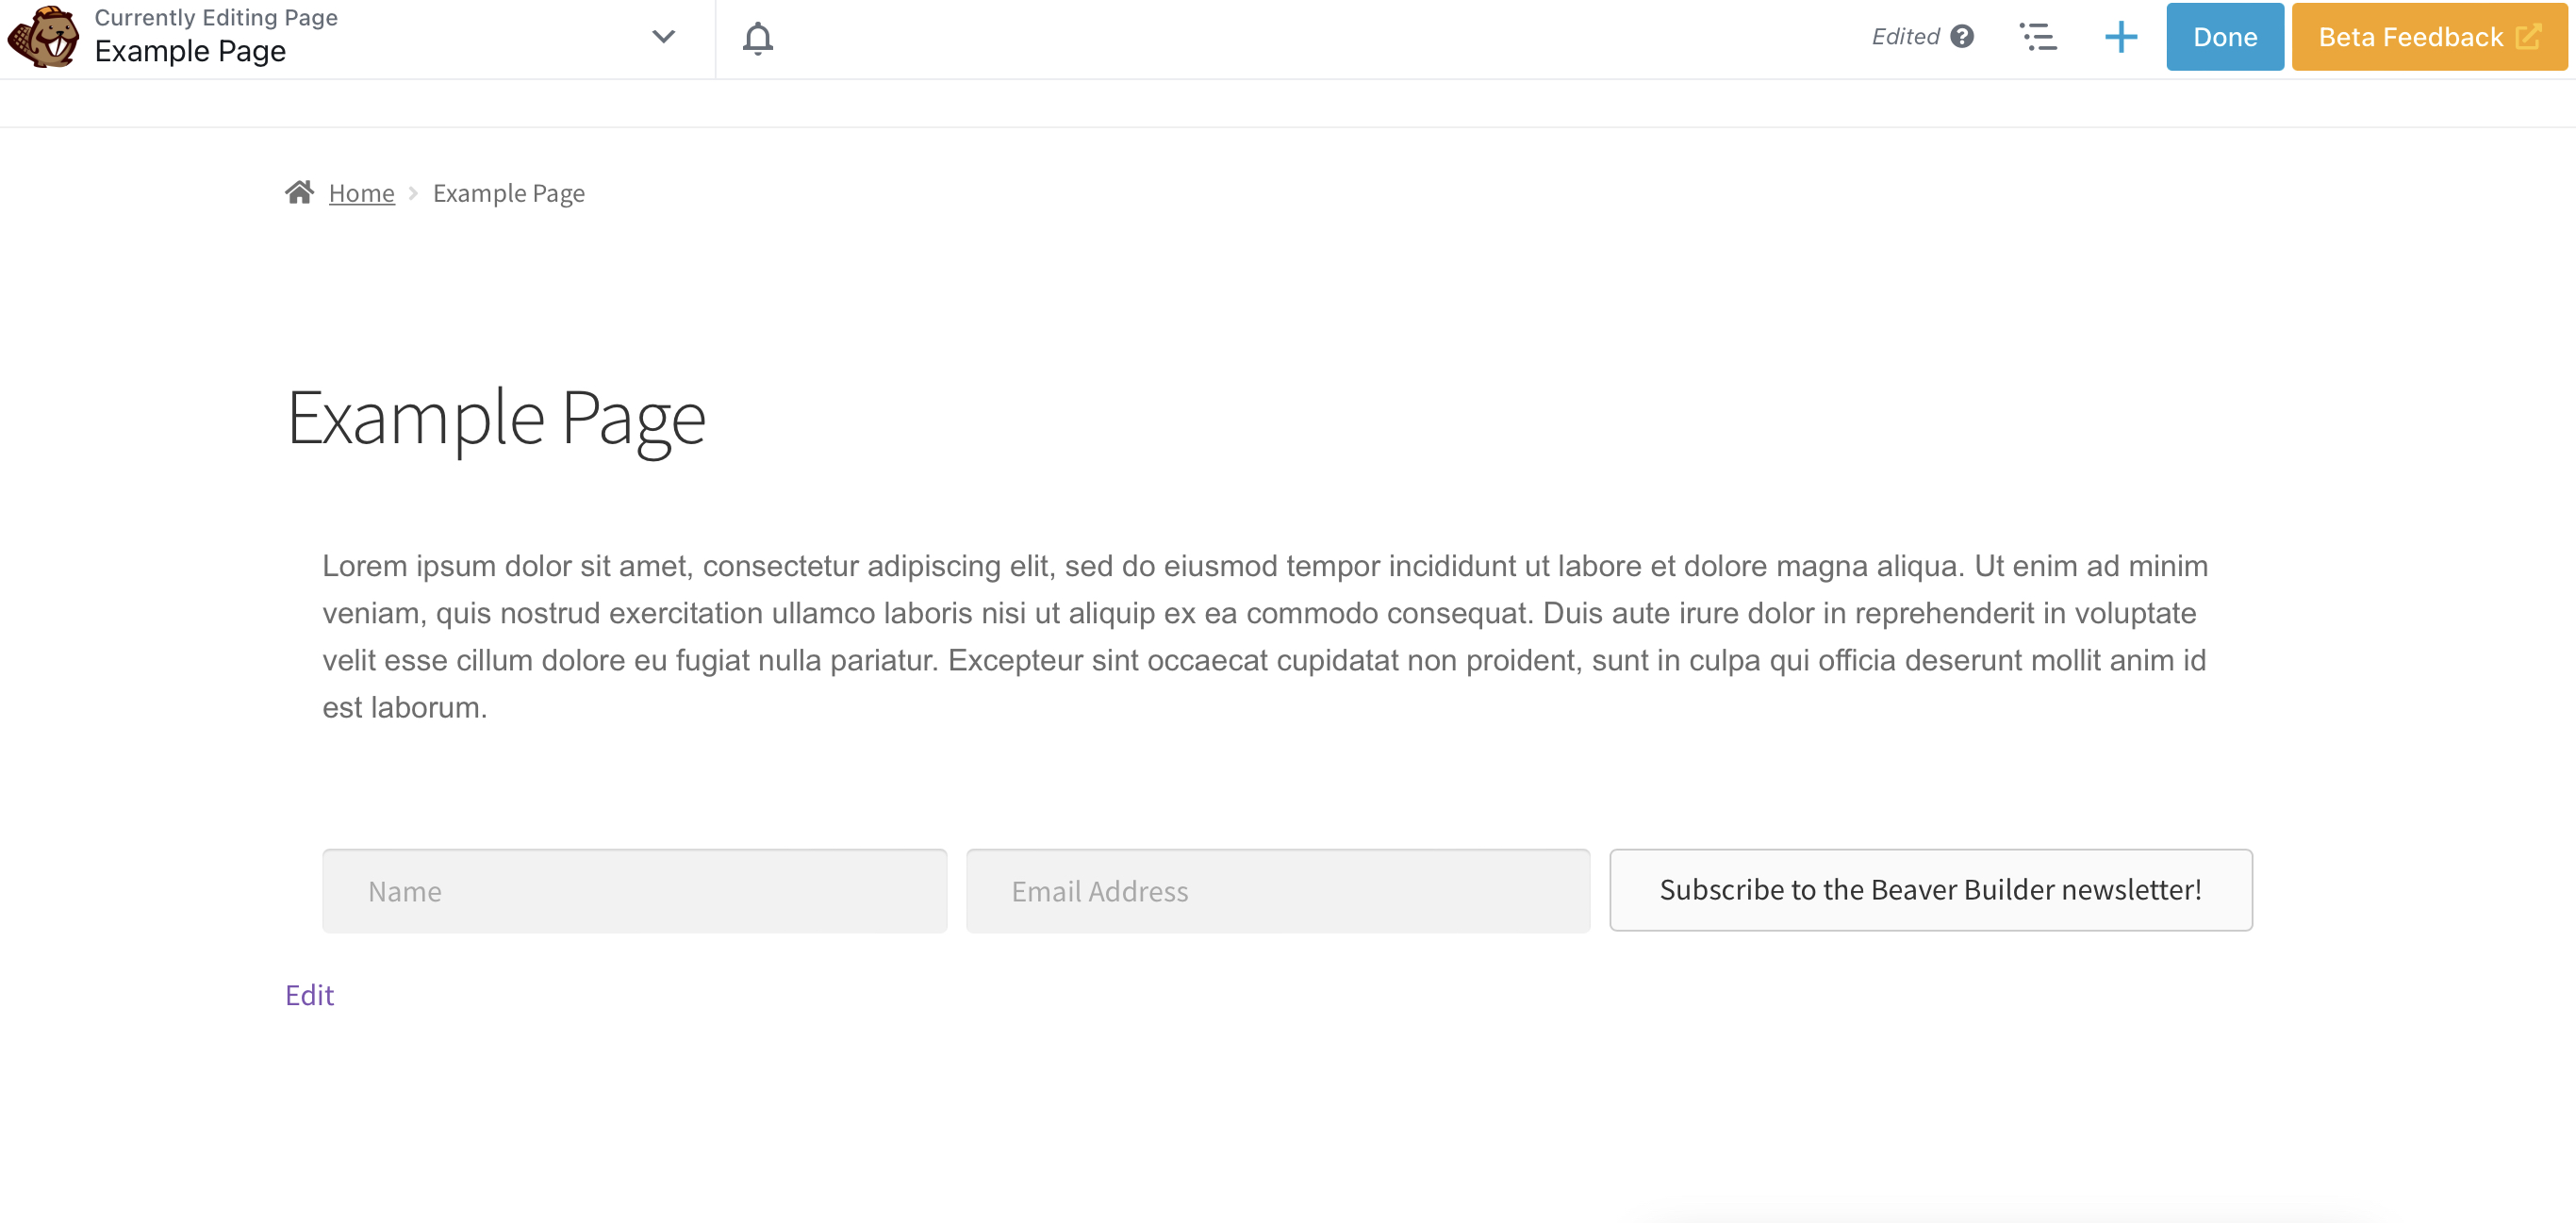Focus the Email Address field

point(1277,891)
